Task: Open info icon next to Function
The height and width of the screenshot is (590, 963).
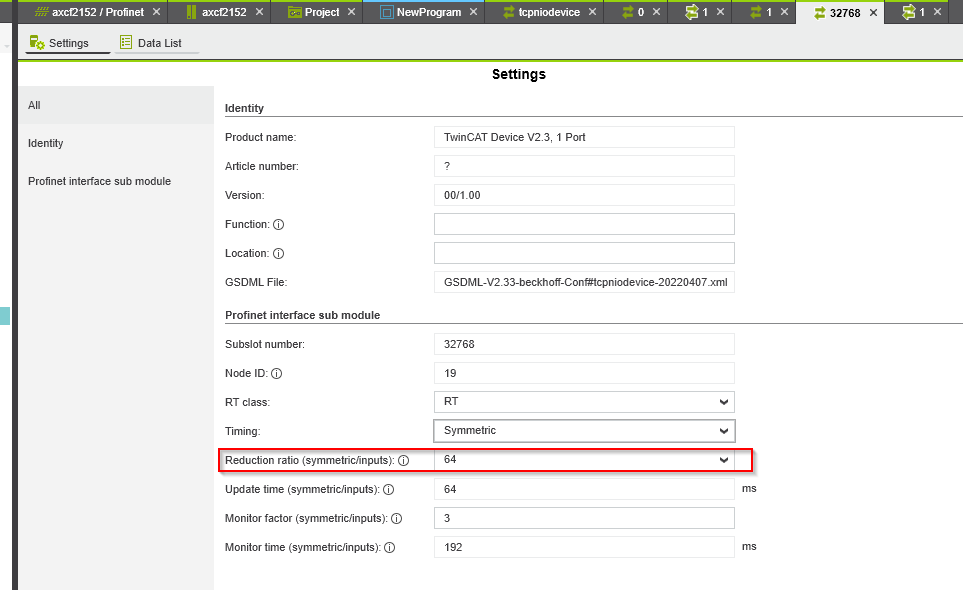Action: click(x=278, y=225)
